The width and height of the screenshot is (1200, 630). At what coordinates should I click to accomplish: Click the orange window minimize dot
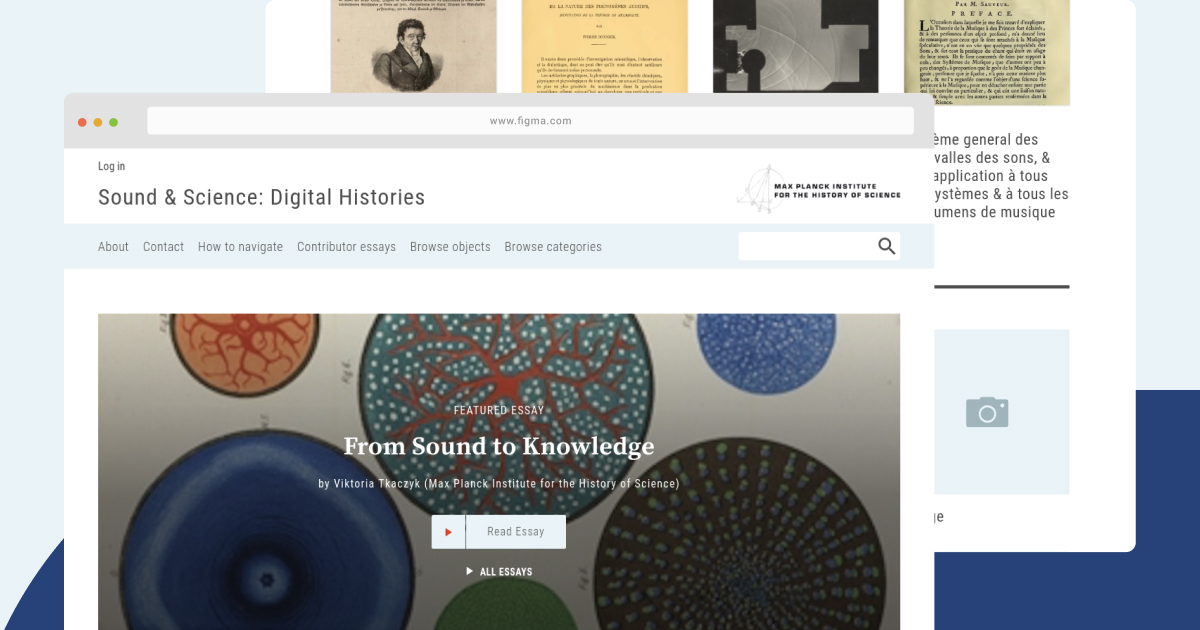click(x=98, y=122)
